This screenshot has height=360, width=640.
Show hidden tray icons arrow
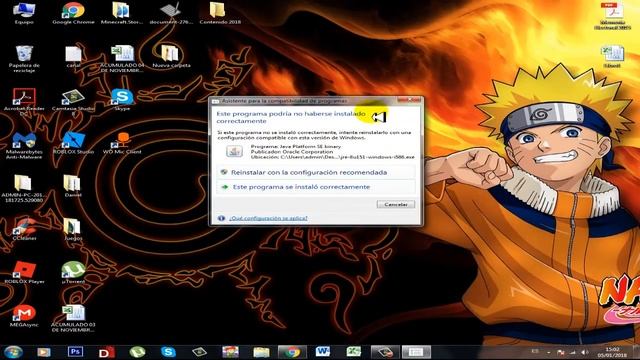[x=549, y=352]
